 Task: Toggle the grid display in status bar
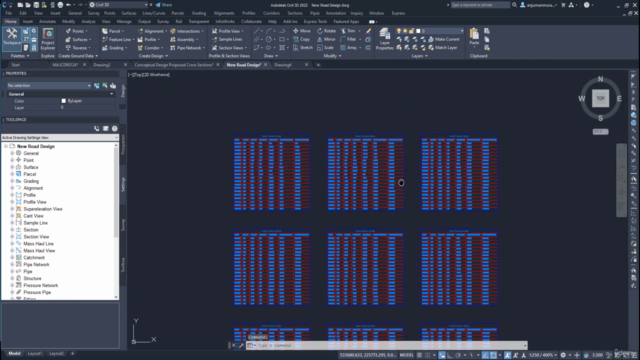pyautogui.click(x=419, y=355)
